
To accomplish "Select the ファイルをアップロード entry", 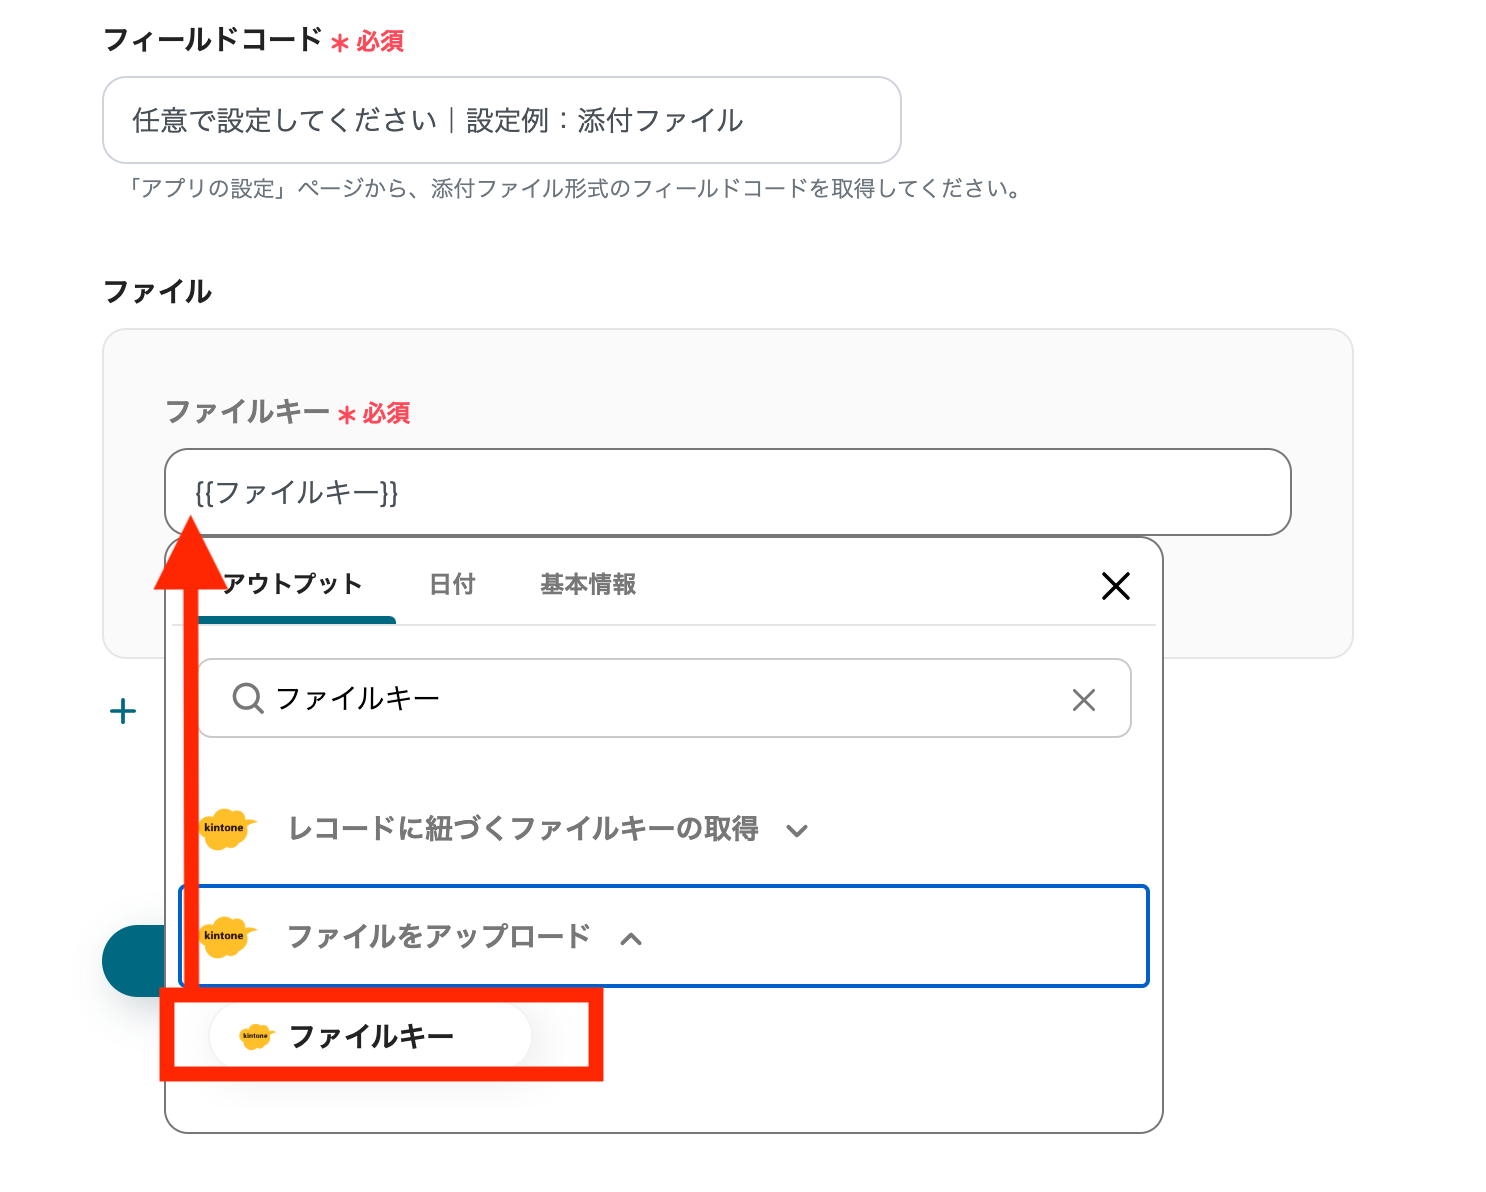I will (x=438, y=936).
